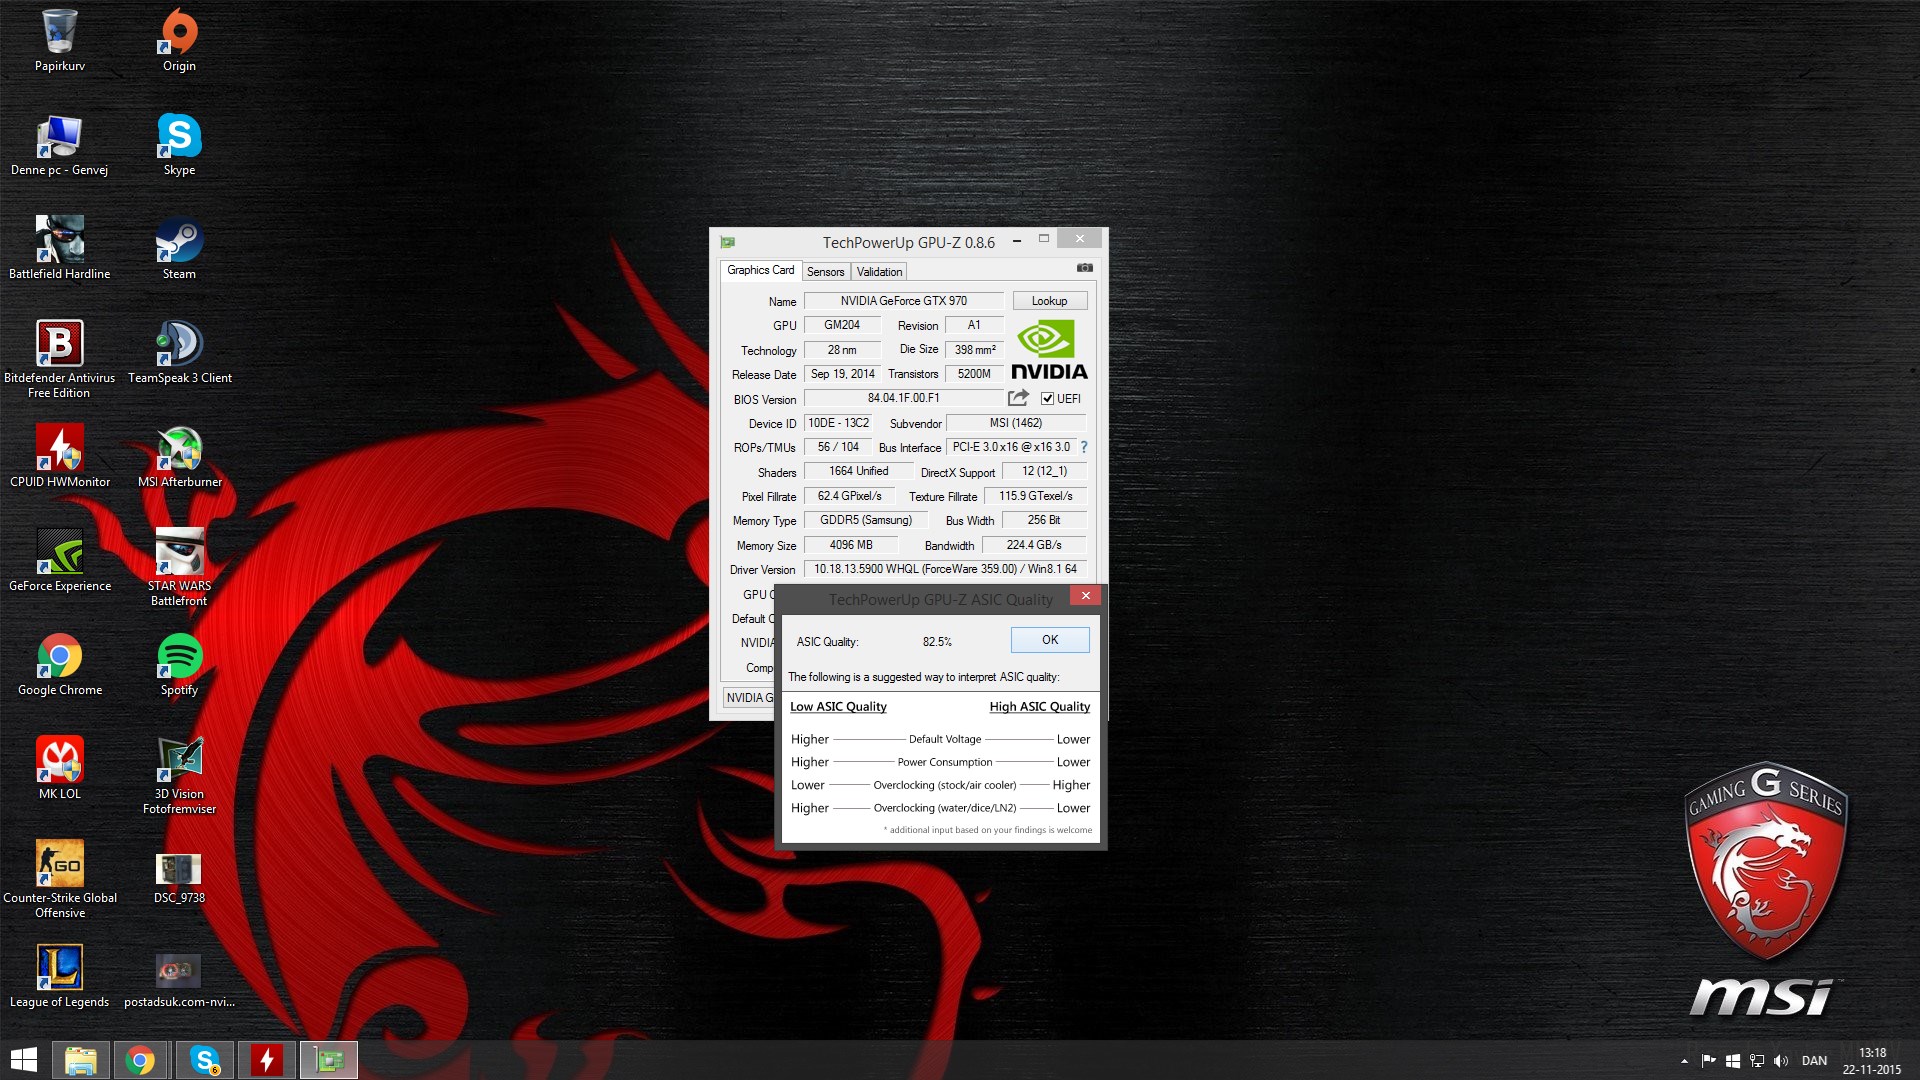The image size is (1920, 1080).
Task: Click the Bandwidth value 224.4 GB/s
Action: point(1034,545)
